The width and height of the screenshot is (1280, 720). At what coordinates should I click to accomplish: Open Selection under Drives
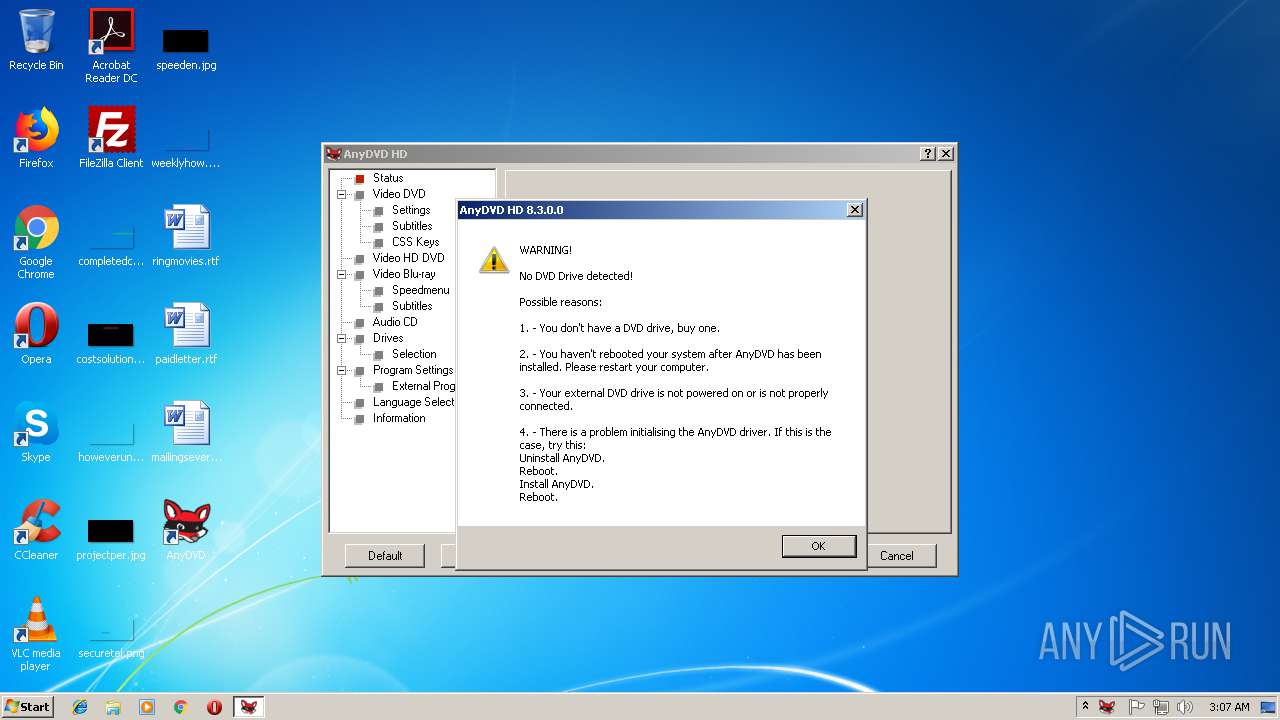(414, 354)
